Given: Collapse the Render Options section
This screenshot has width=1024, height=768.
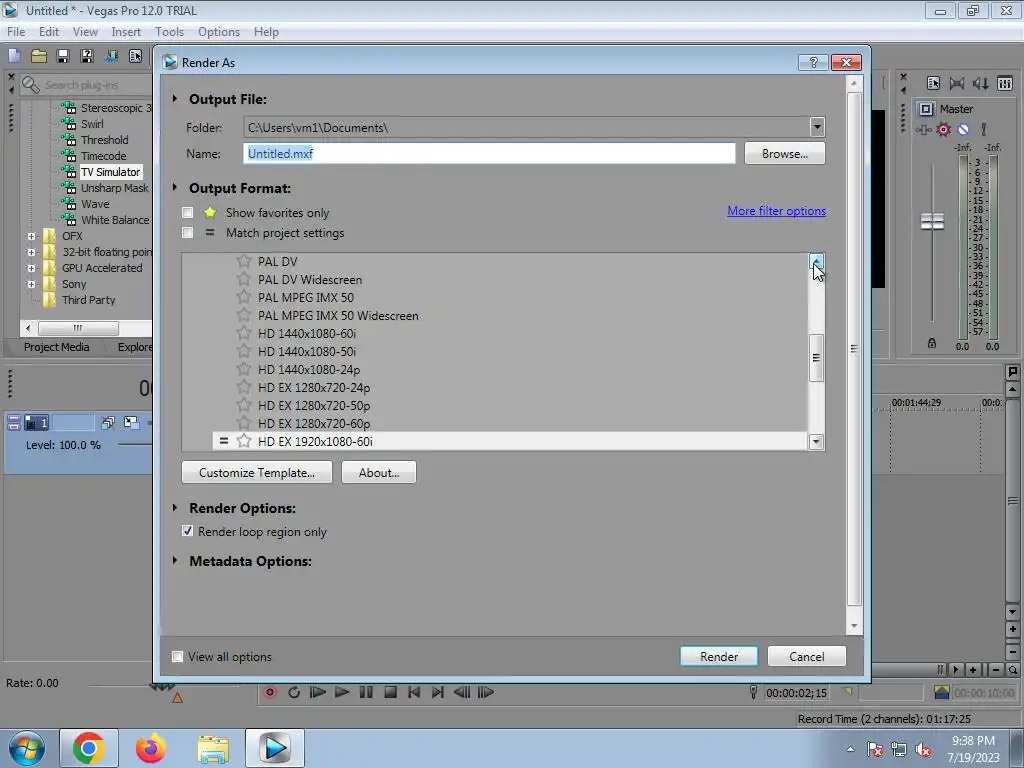Looking at the screenshot, I should pos(175,507).
